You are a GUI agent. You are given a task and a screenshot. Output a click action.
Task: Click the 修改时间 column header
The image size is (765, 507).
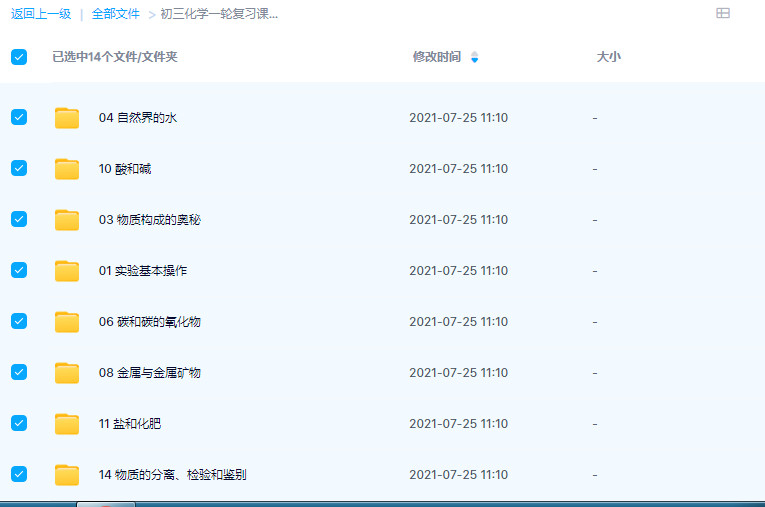[x=437, y=57]
